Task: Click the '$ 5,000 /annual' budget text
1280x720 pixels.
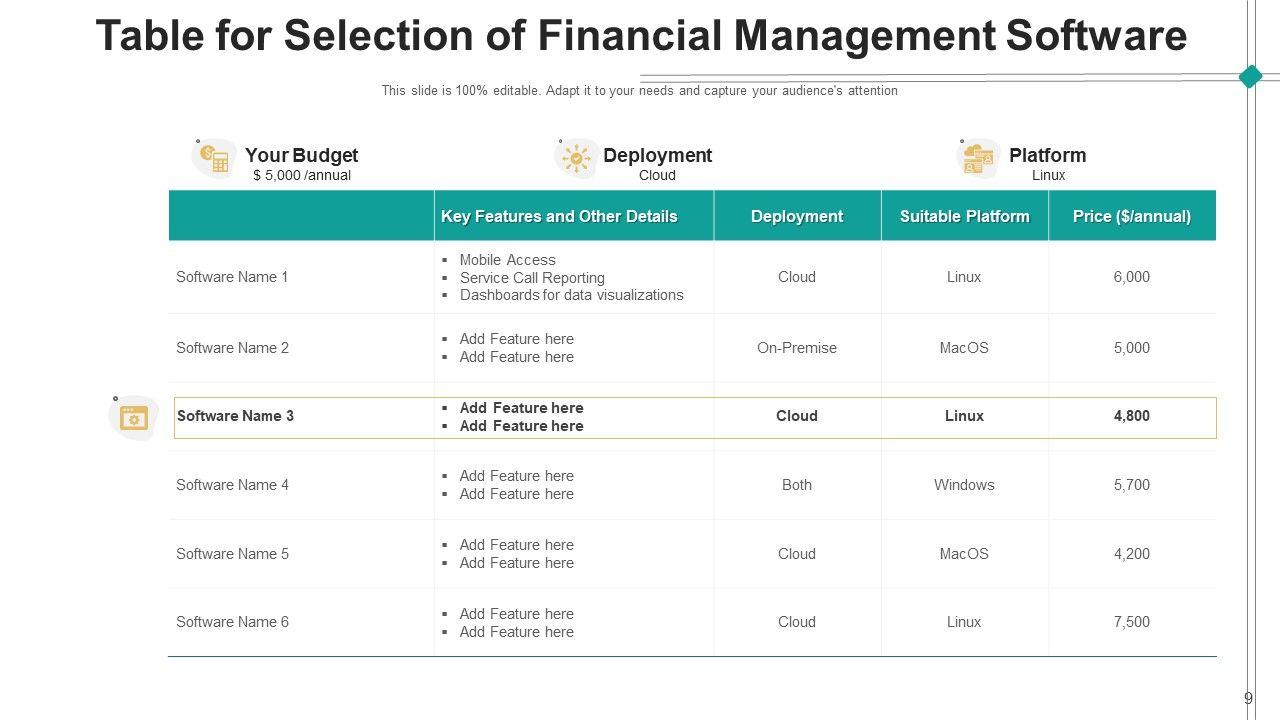Action: pyautogui.click(x=302, y=175)
